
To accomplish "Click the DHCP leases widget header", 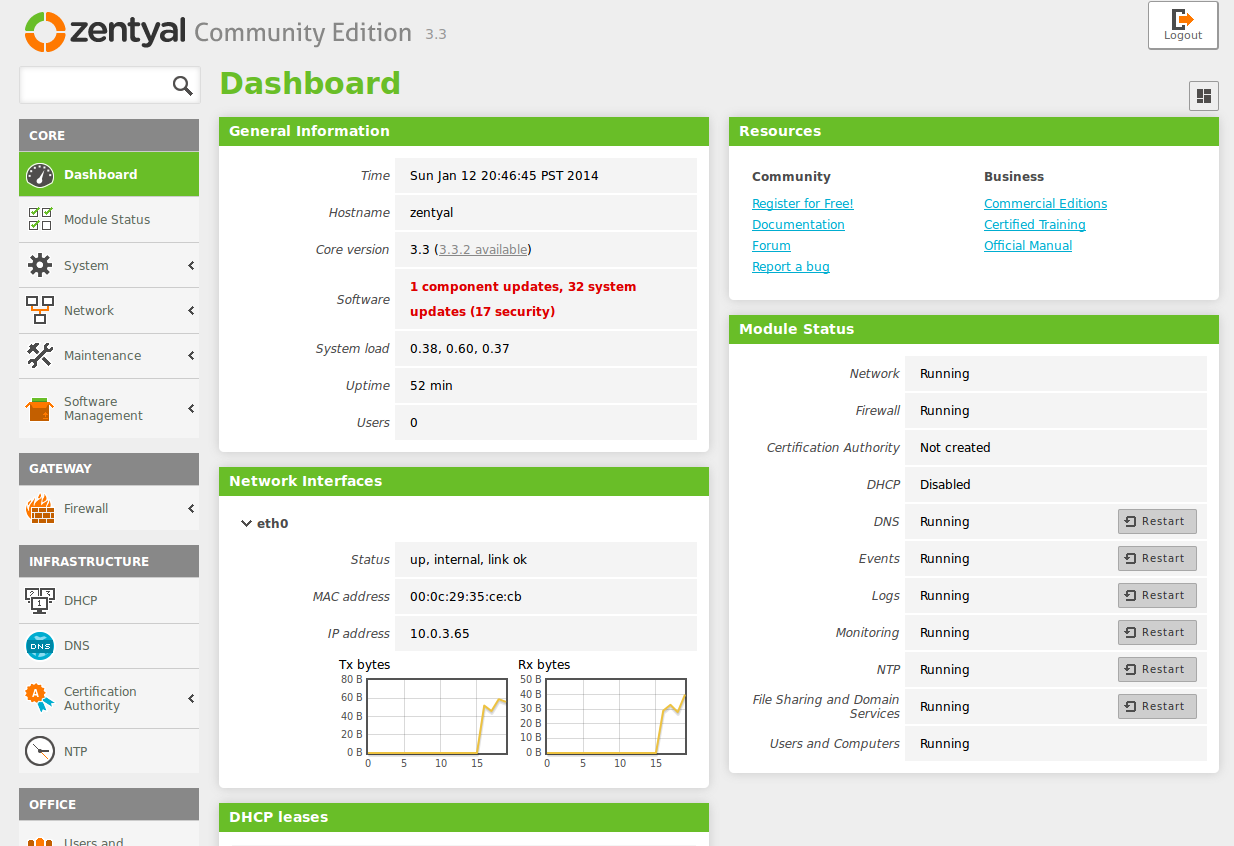I will click(464, 817).
